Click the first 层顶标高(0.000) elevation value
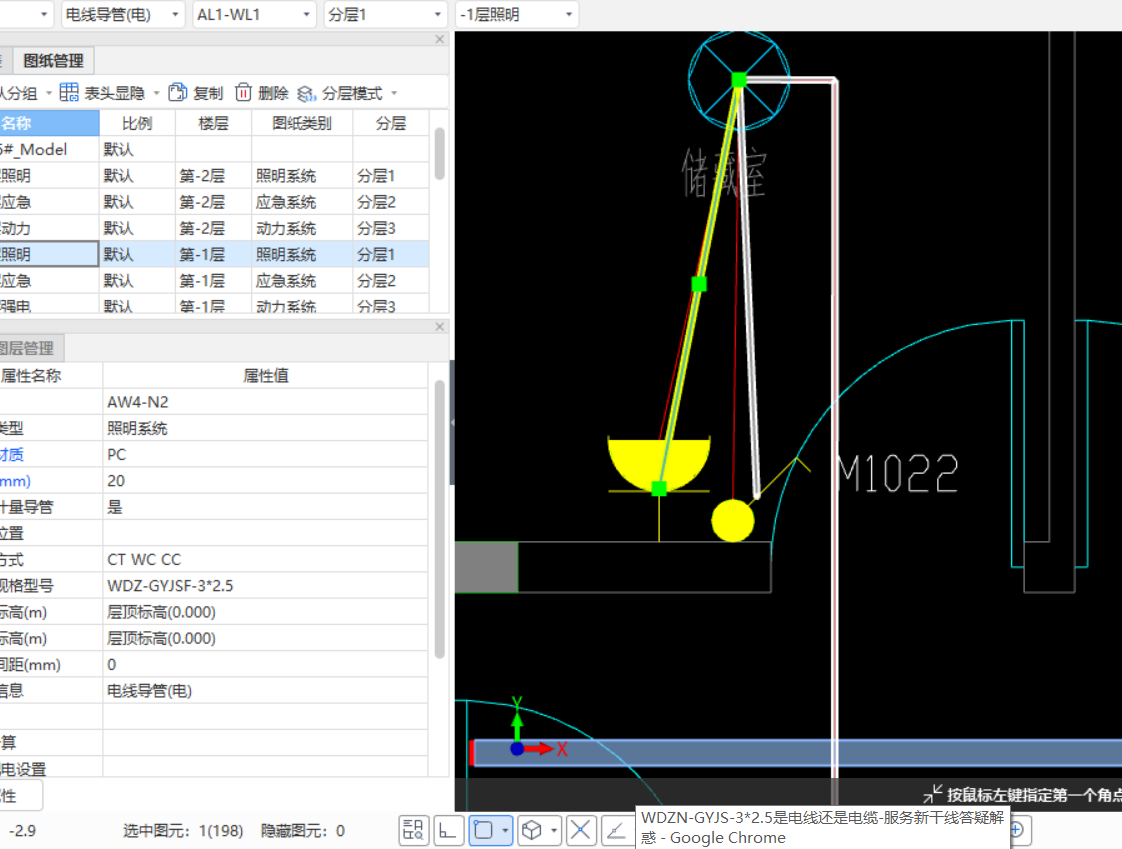Viewport: 1122px width, 849px height. click(265, 612)
